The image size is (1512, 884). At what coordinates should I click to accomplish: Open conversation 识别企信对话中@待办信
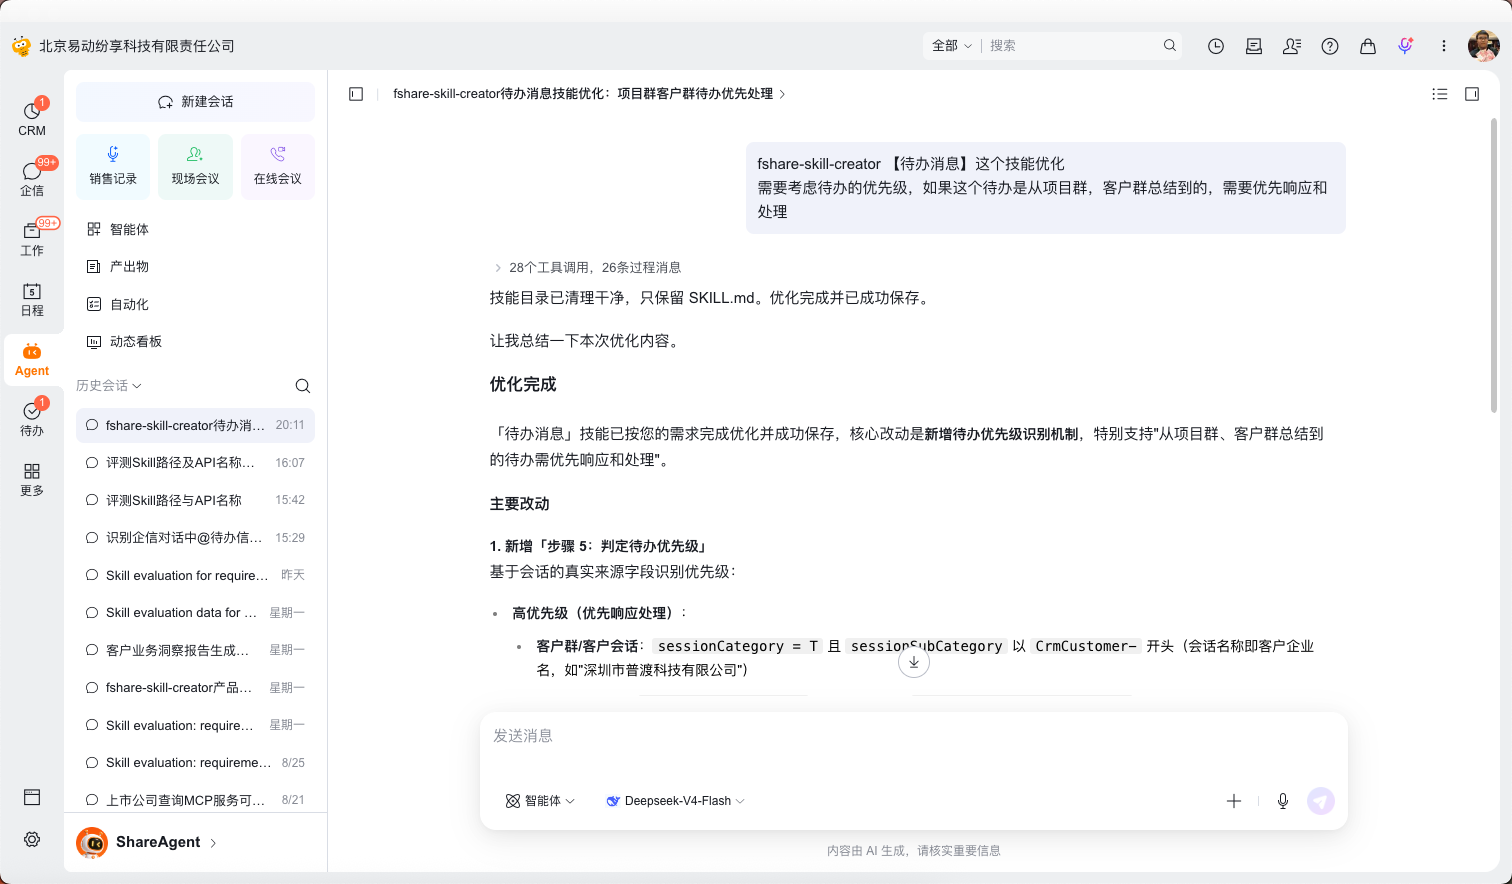coord(195,538)
